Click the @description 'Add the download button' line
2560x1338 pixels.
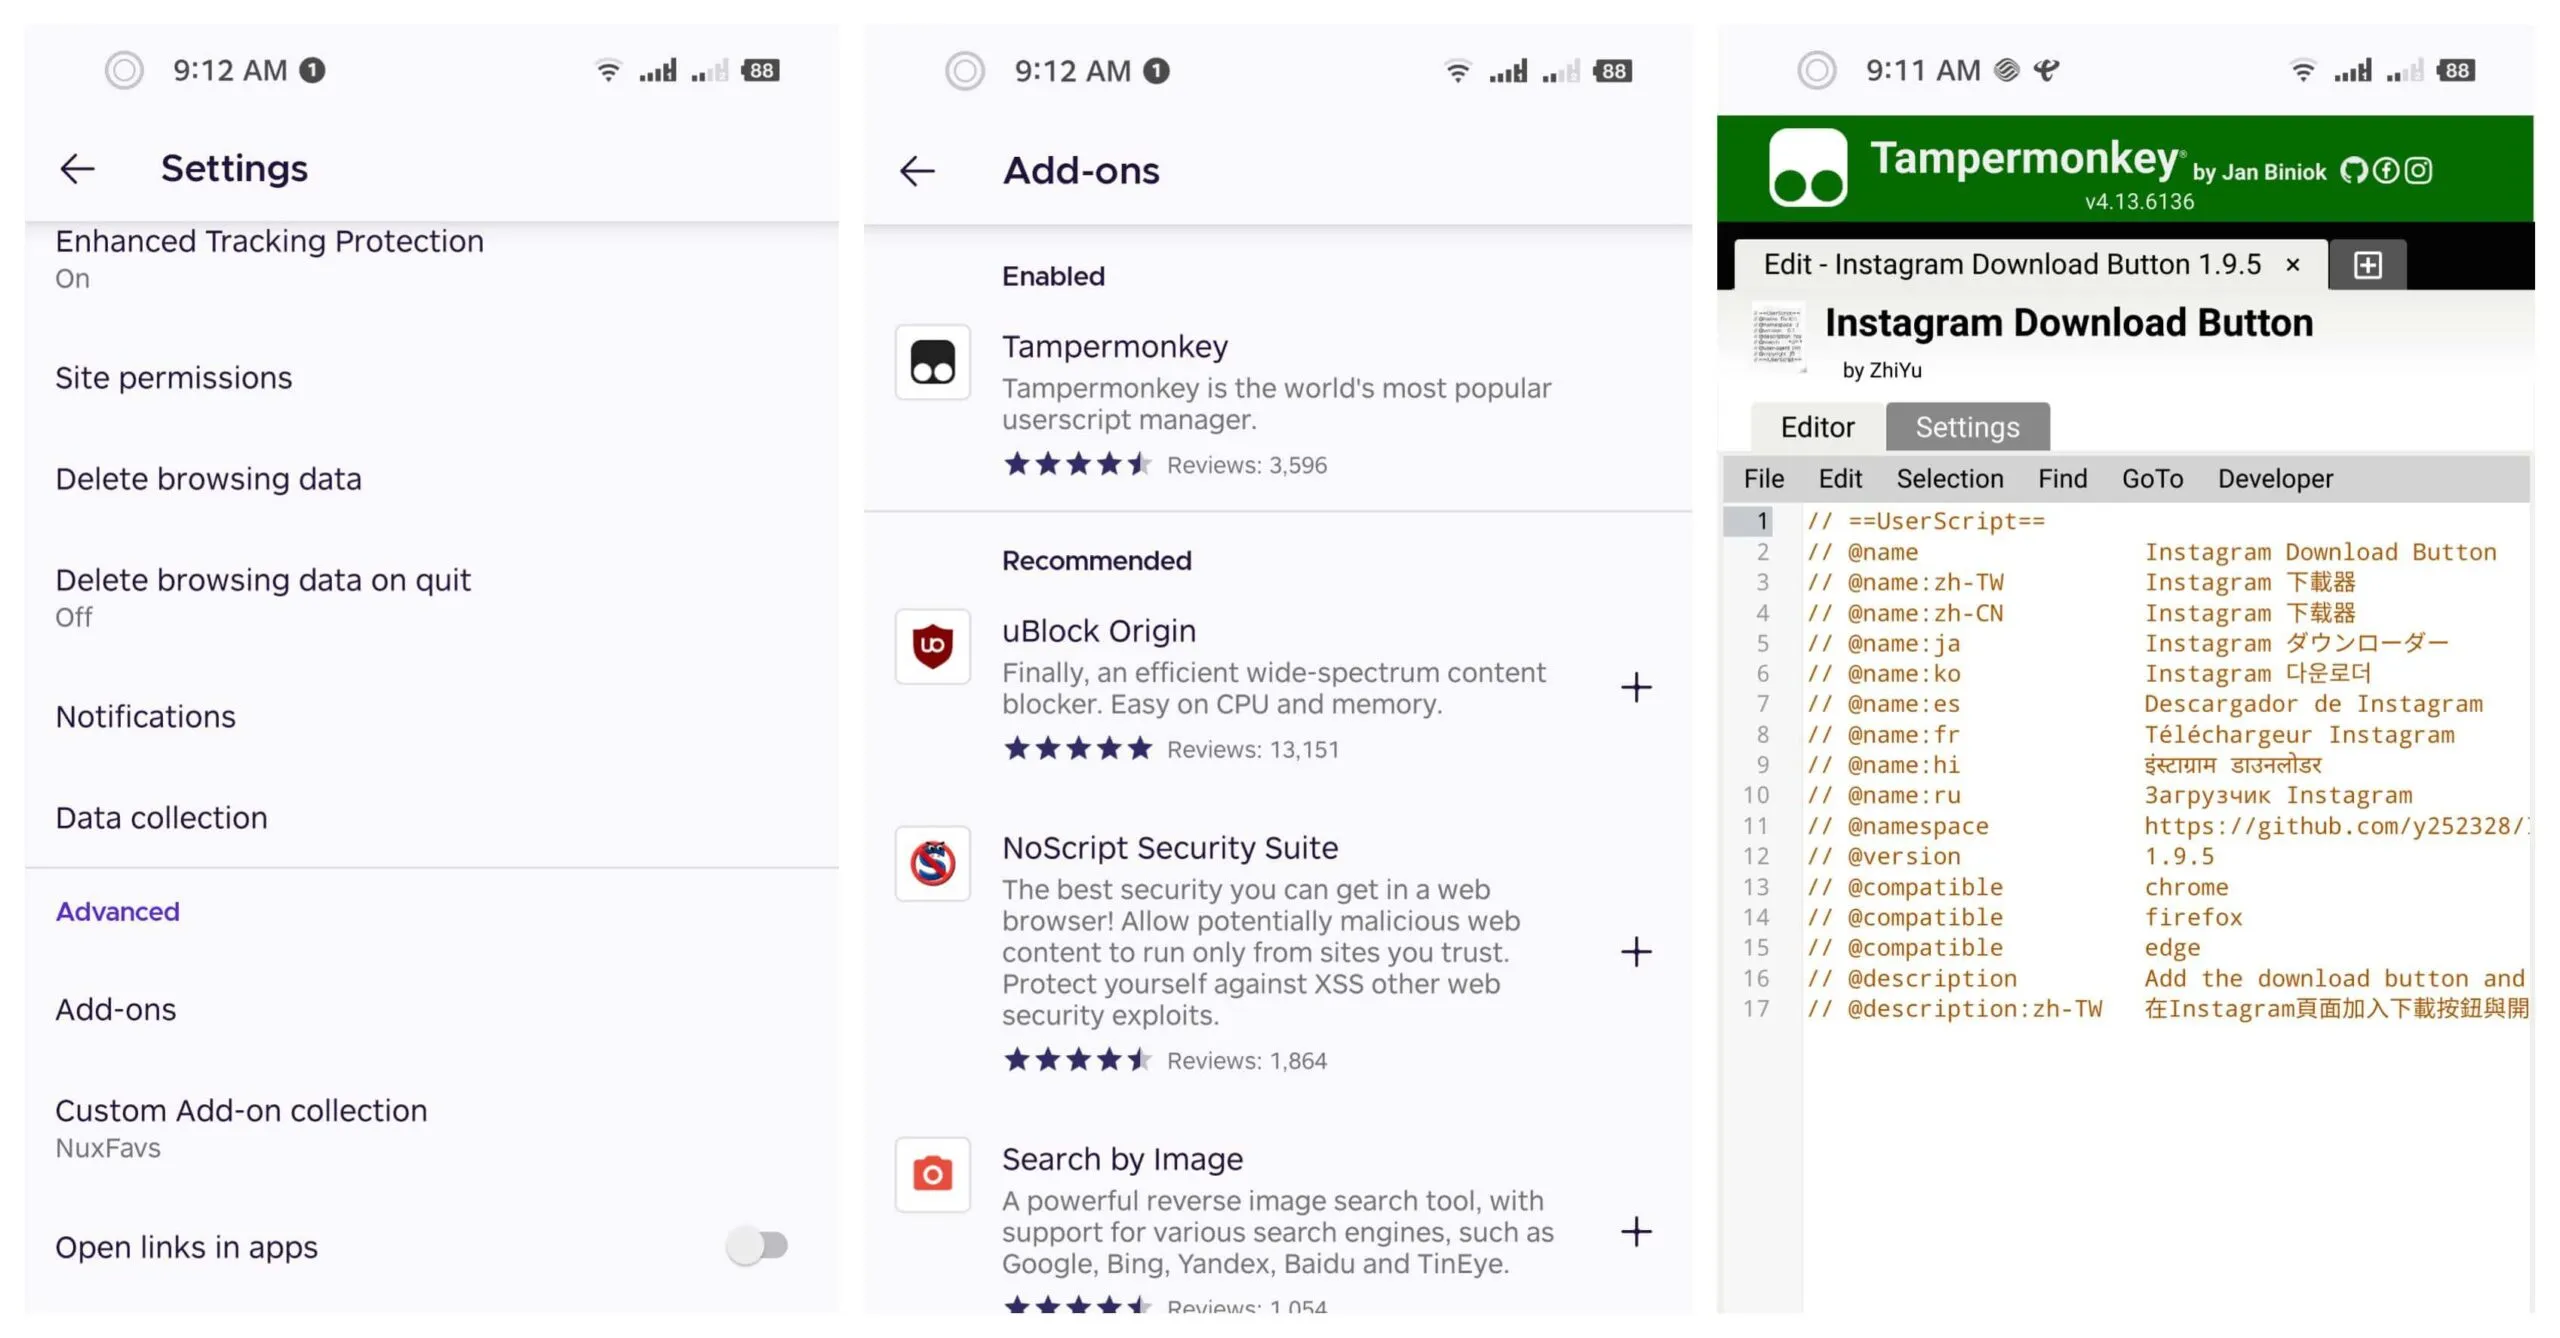(2166, 979)
